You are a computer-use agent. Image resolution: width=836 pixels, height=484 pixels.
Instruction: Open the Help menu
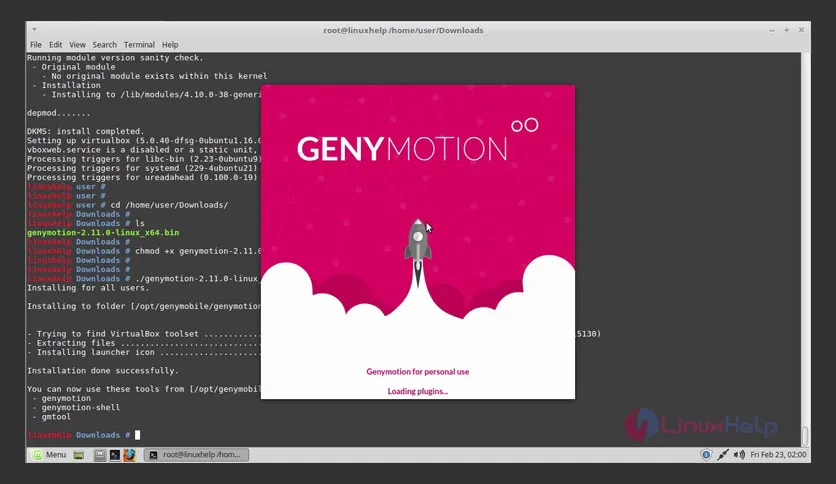(170, 45)
